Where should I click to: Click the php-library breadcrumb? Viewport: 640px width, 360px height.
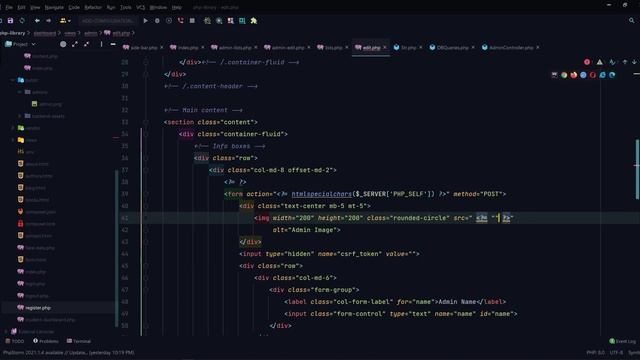pyautogui.click(x=12, y=33)
